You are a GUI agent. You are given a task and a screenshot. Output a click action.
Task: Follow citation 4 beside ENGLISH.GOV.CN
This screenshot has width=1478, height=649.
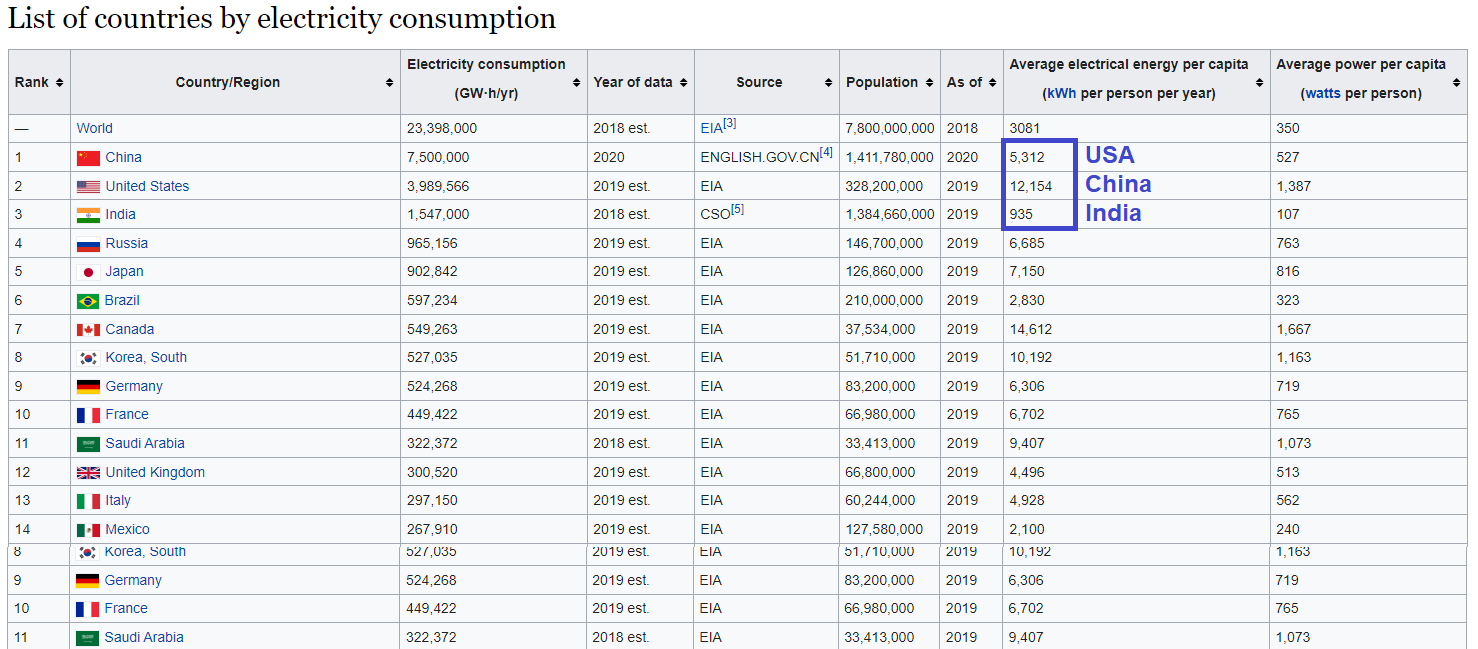point(826,152)
